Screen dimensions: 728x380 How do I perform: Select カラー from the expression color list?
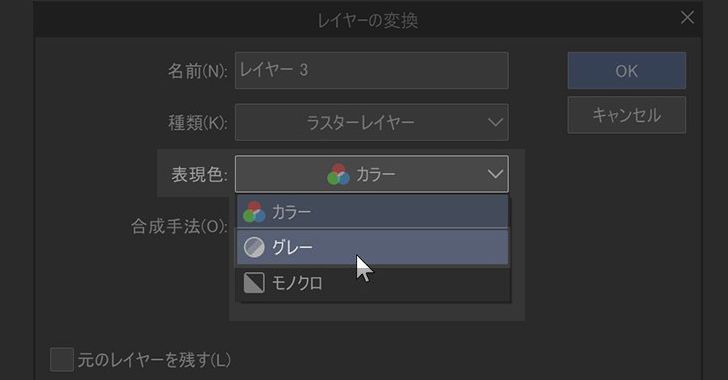373,212
